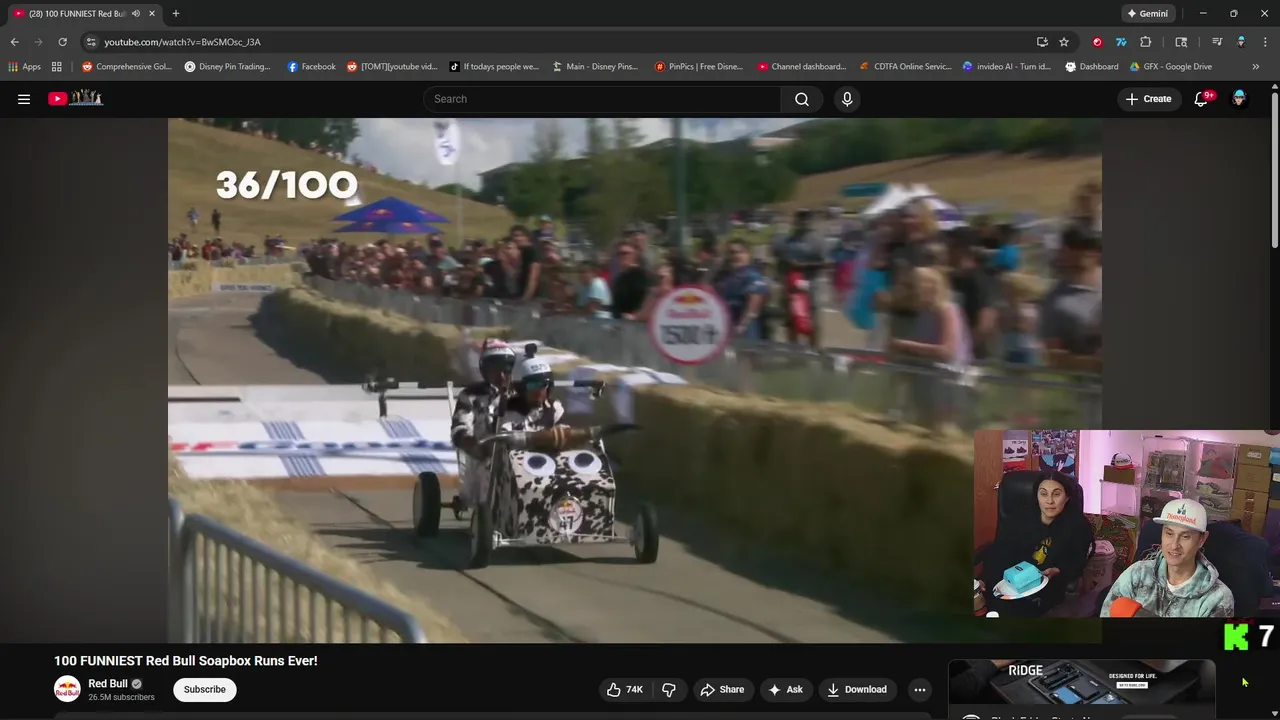Mute the tab via speaker icon
The image size is (1280, 720).
(x=136, y=13)
